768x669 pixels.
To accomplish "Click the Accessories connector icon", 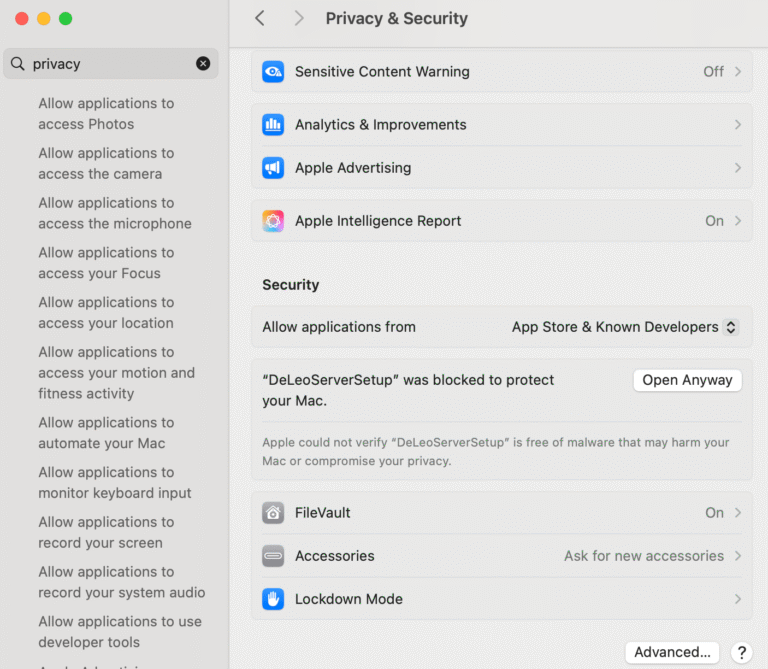I will (x=273, y=556).
